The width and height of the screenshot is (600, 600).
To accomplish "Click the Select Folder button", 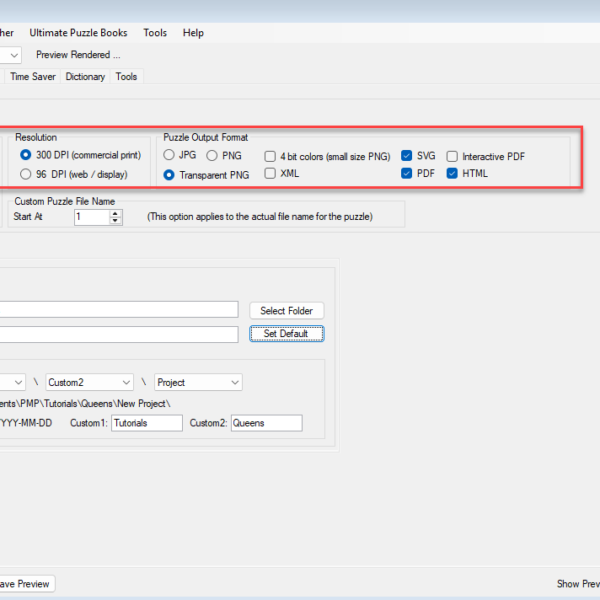I will click(x=286, y=311).
